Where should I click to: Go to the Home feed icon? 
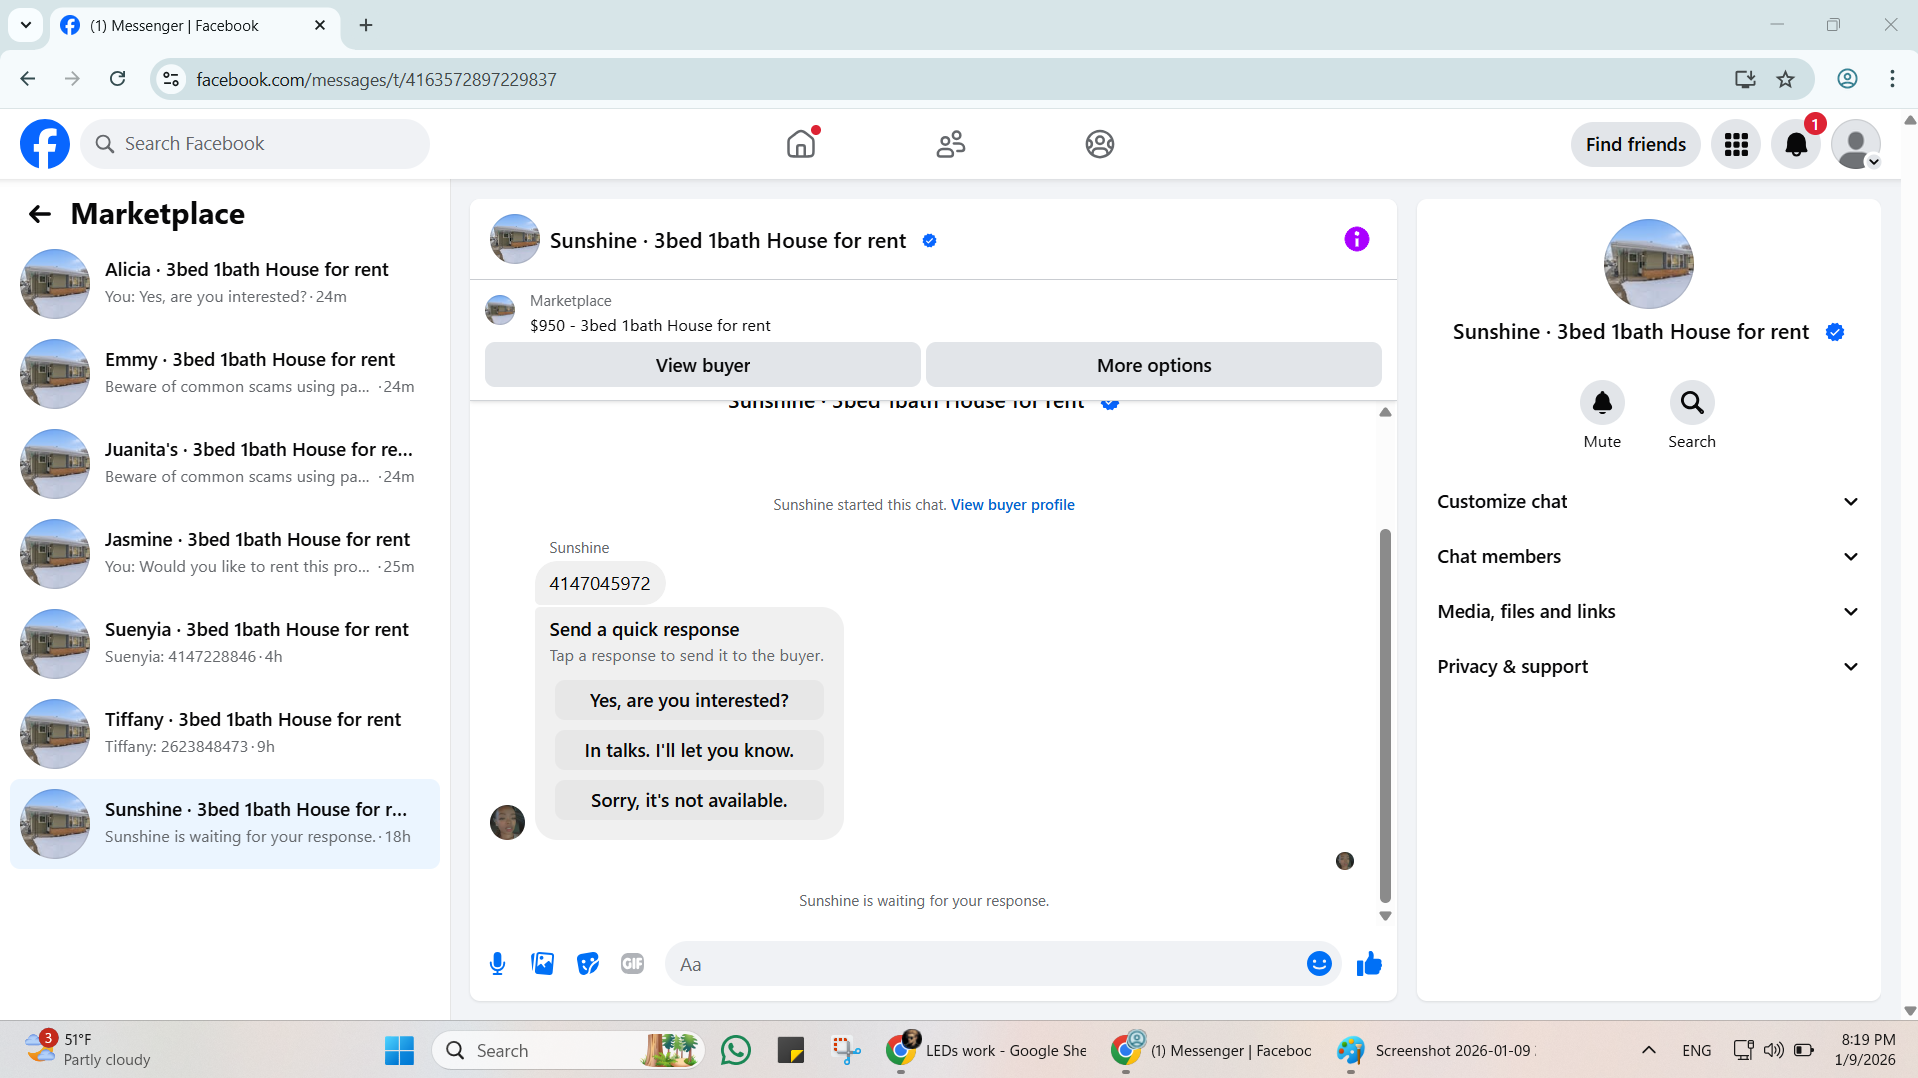click(x=801, y=144)
